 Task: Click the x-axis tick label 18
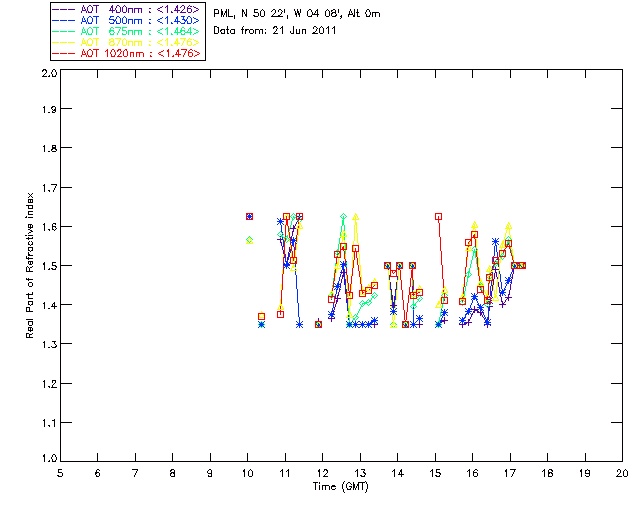(547, 473)
